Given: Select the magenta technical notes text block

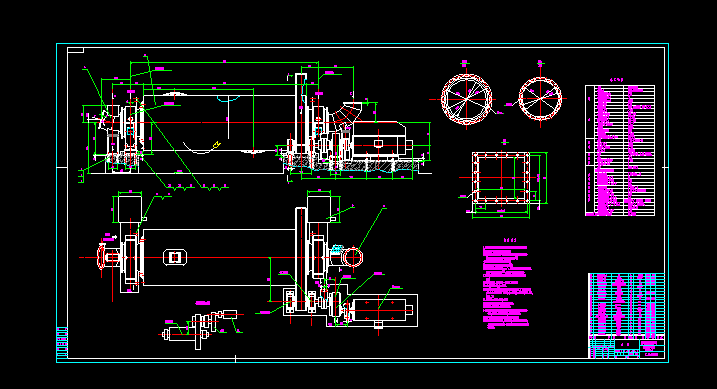Looking at the screenshot, I should click(507, 287).
